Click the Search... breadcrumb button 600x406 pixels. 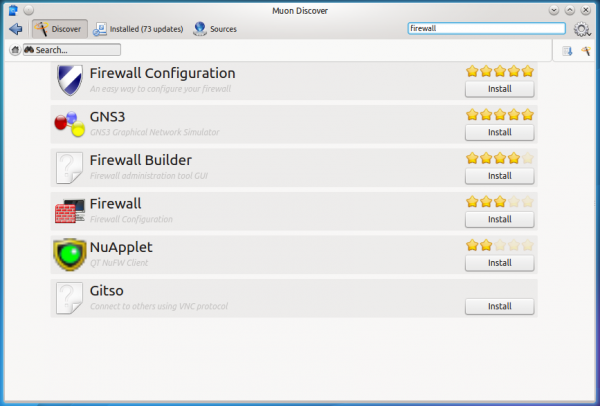[x=72, y=50]
